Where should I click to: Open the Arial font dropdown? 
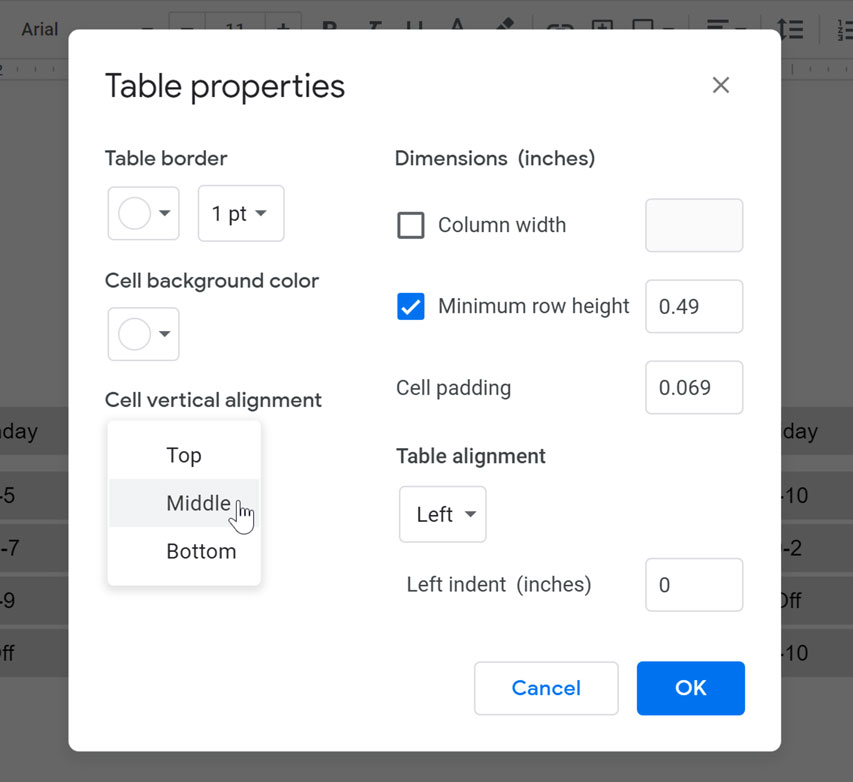60,29
